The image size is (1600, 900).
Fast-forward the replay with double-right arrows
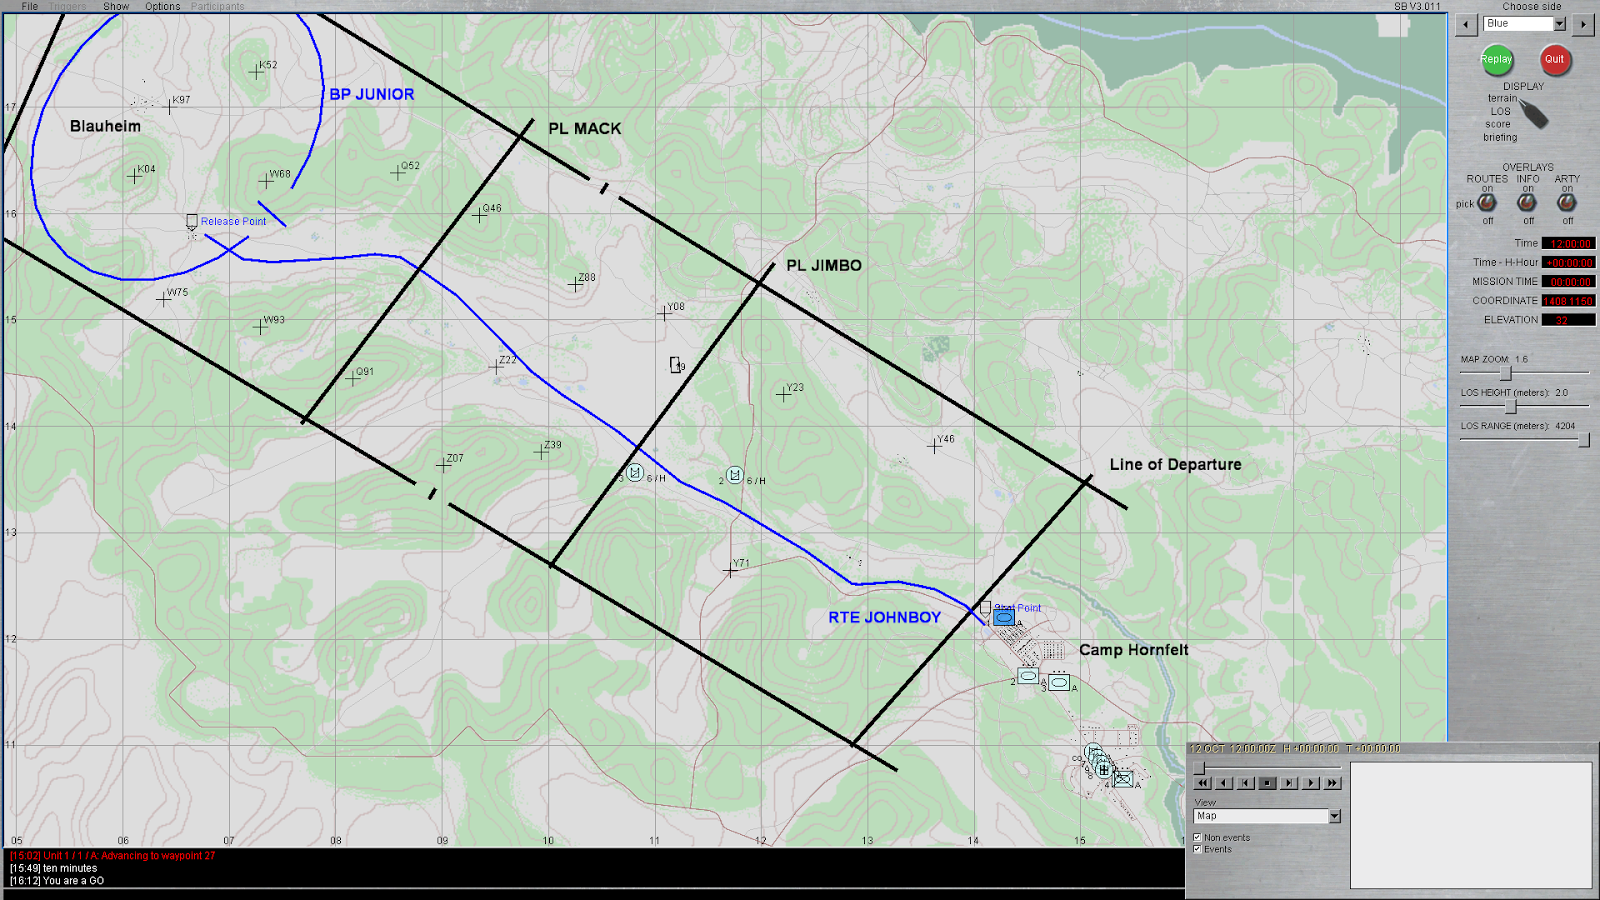1332,783
